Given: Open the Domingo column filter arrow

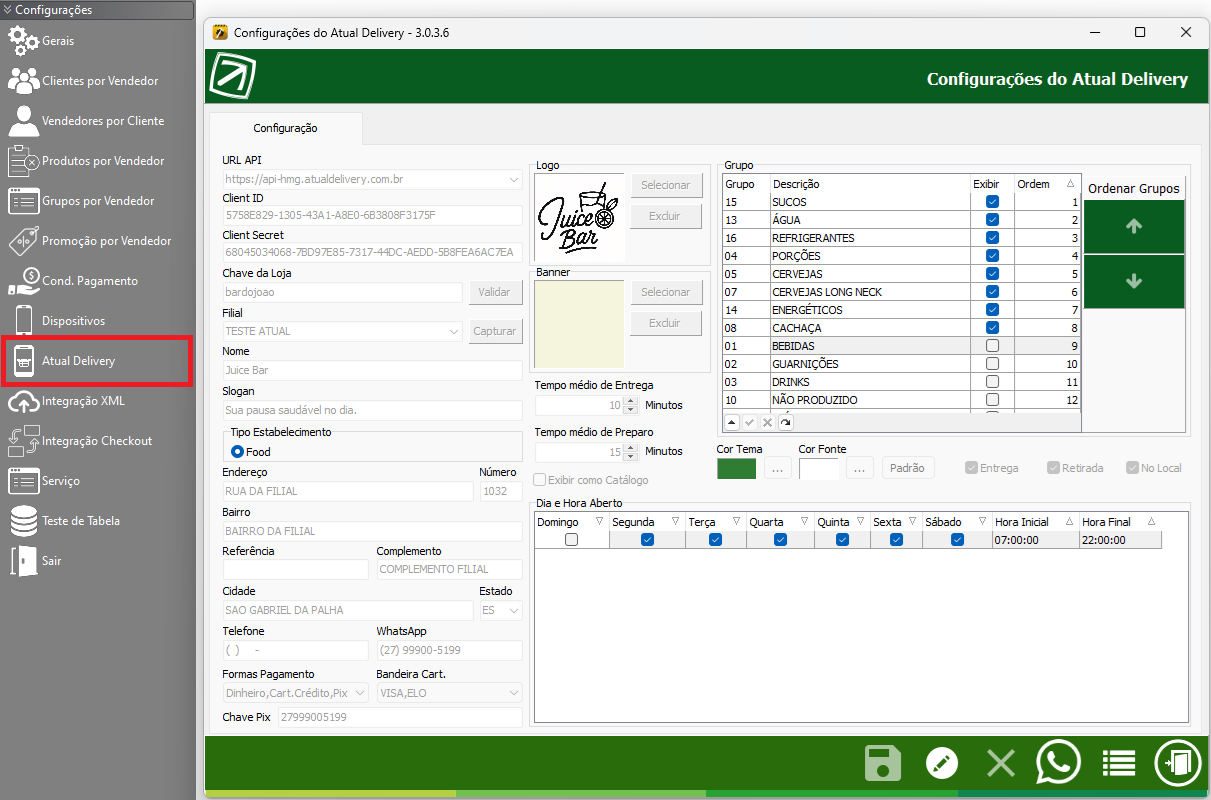Looking at the screenshot, I should tap(599, 522).
